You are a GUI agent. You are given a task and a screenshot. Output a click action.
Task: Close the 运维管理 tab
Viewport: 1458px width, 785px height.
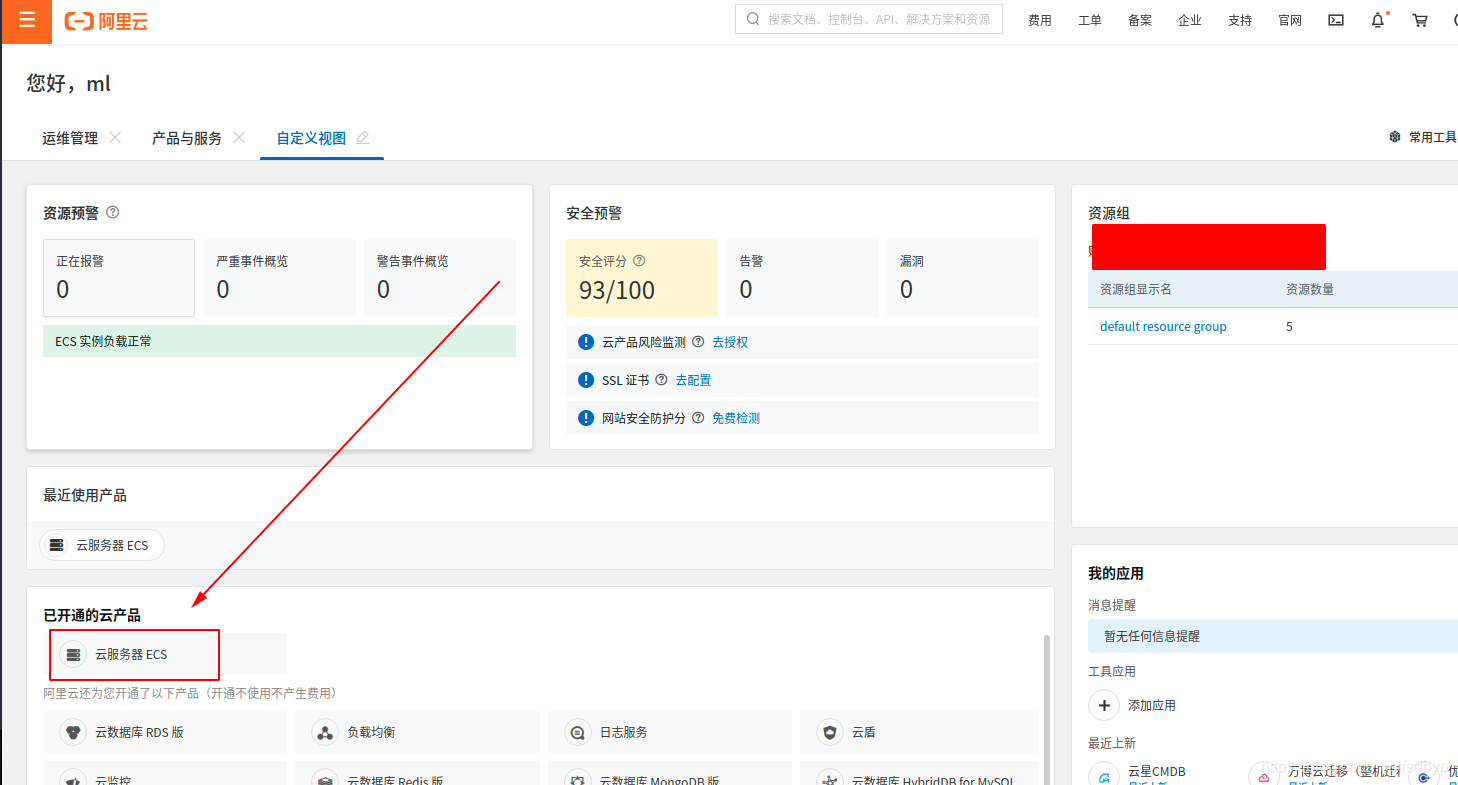coord(115,138)
